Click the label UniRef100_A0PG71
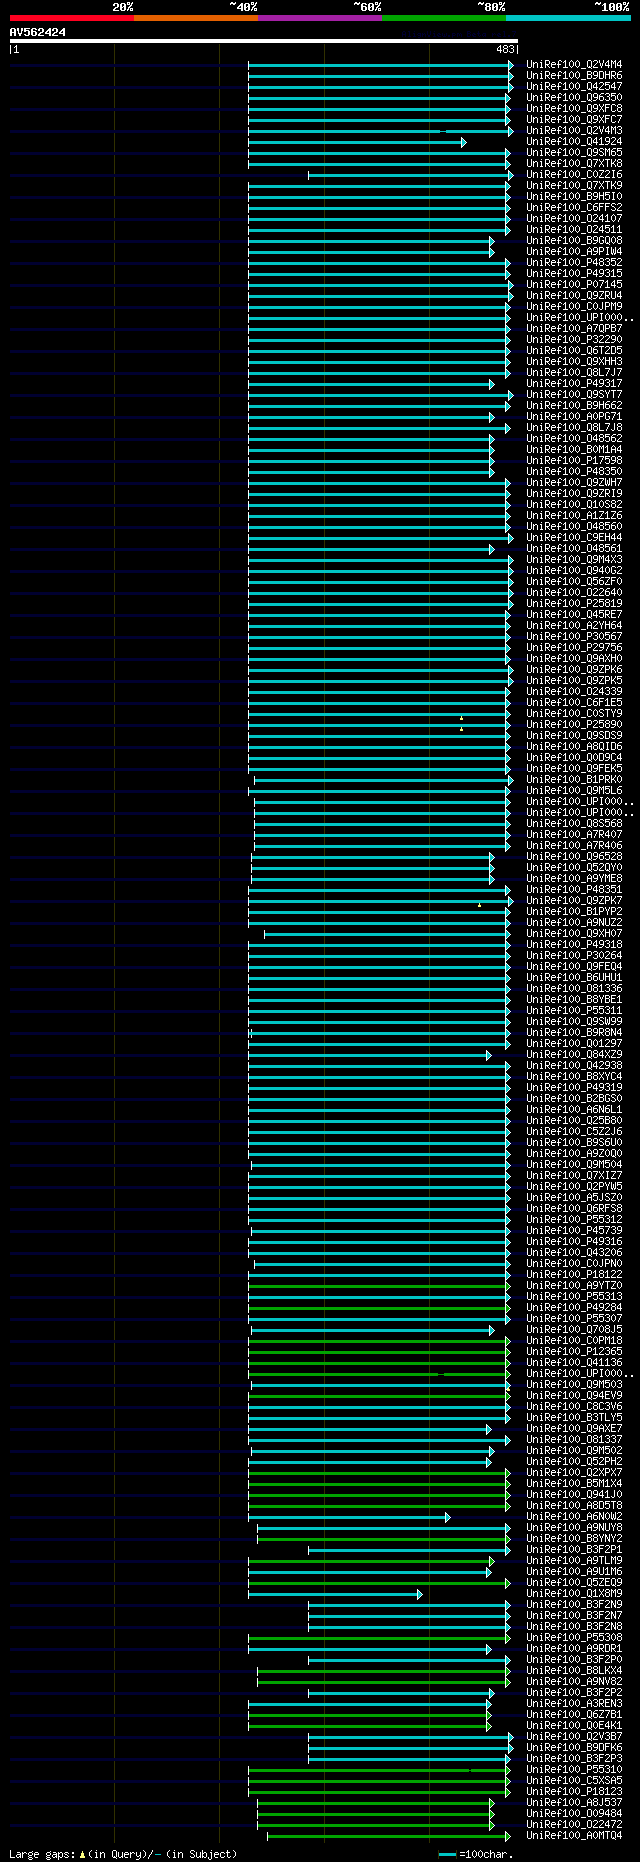 [574, 417]
